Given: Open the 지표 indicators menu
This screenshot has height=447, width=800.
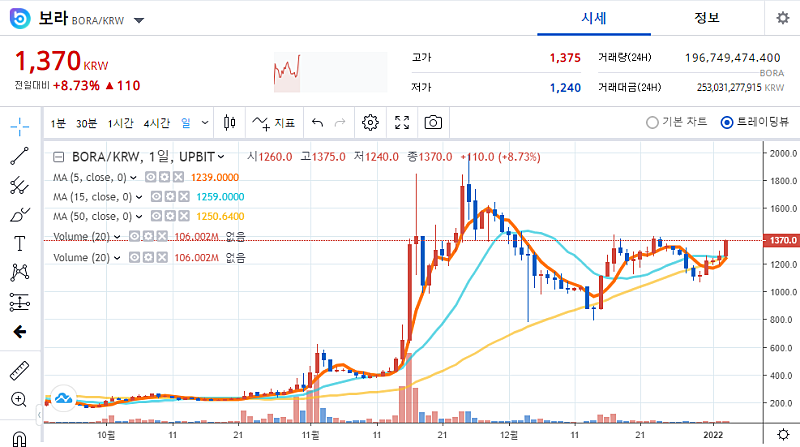Looking at the screenshot, I should pyautogui.click(x=274, y=123).
